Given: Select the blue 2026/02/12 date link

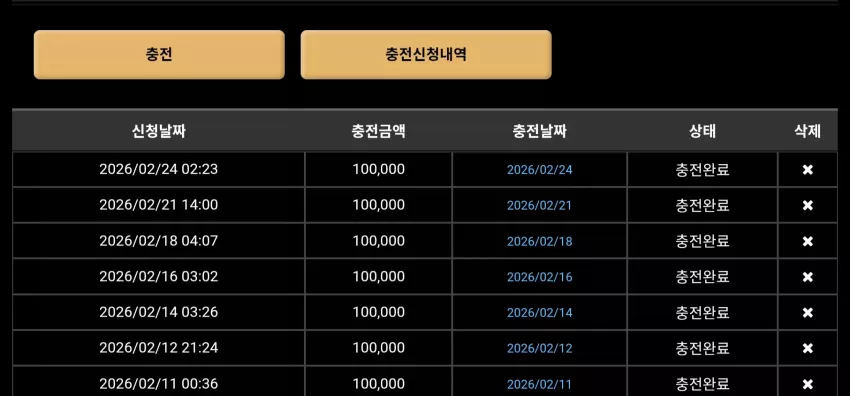Looking at the screenshot, I should (x=539, y=348).
